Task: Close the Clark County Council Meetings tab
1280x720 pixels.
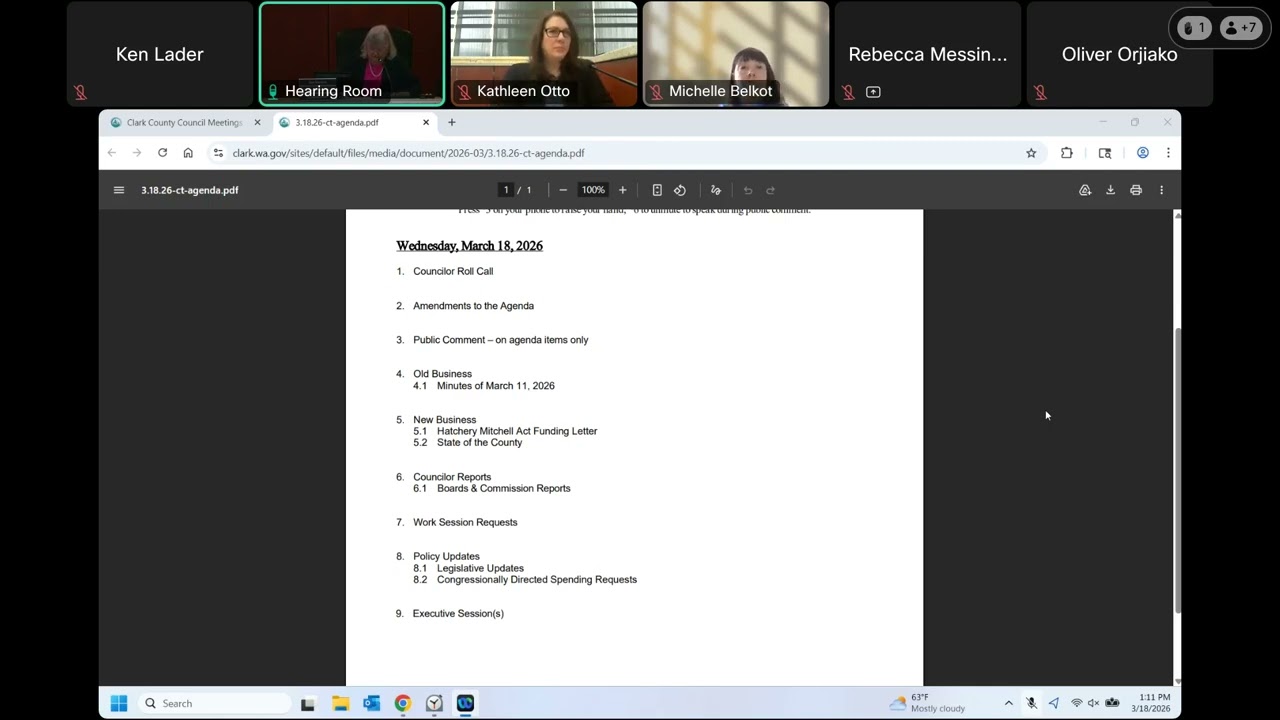Action: click(257, 122)
